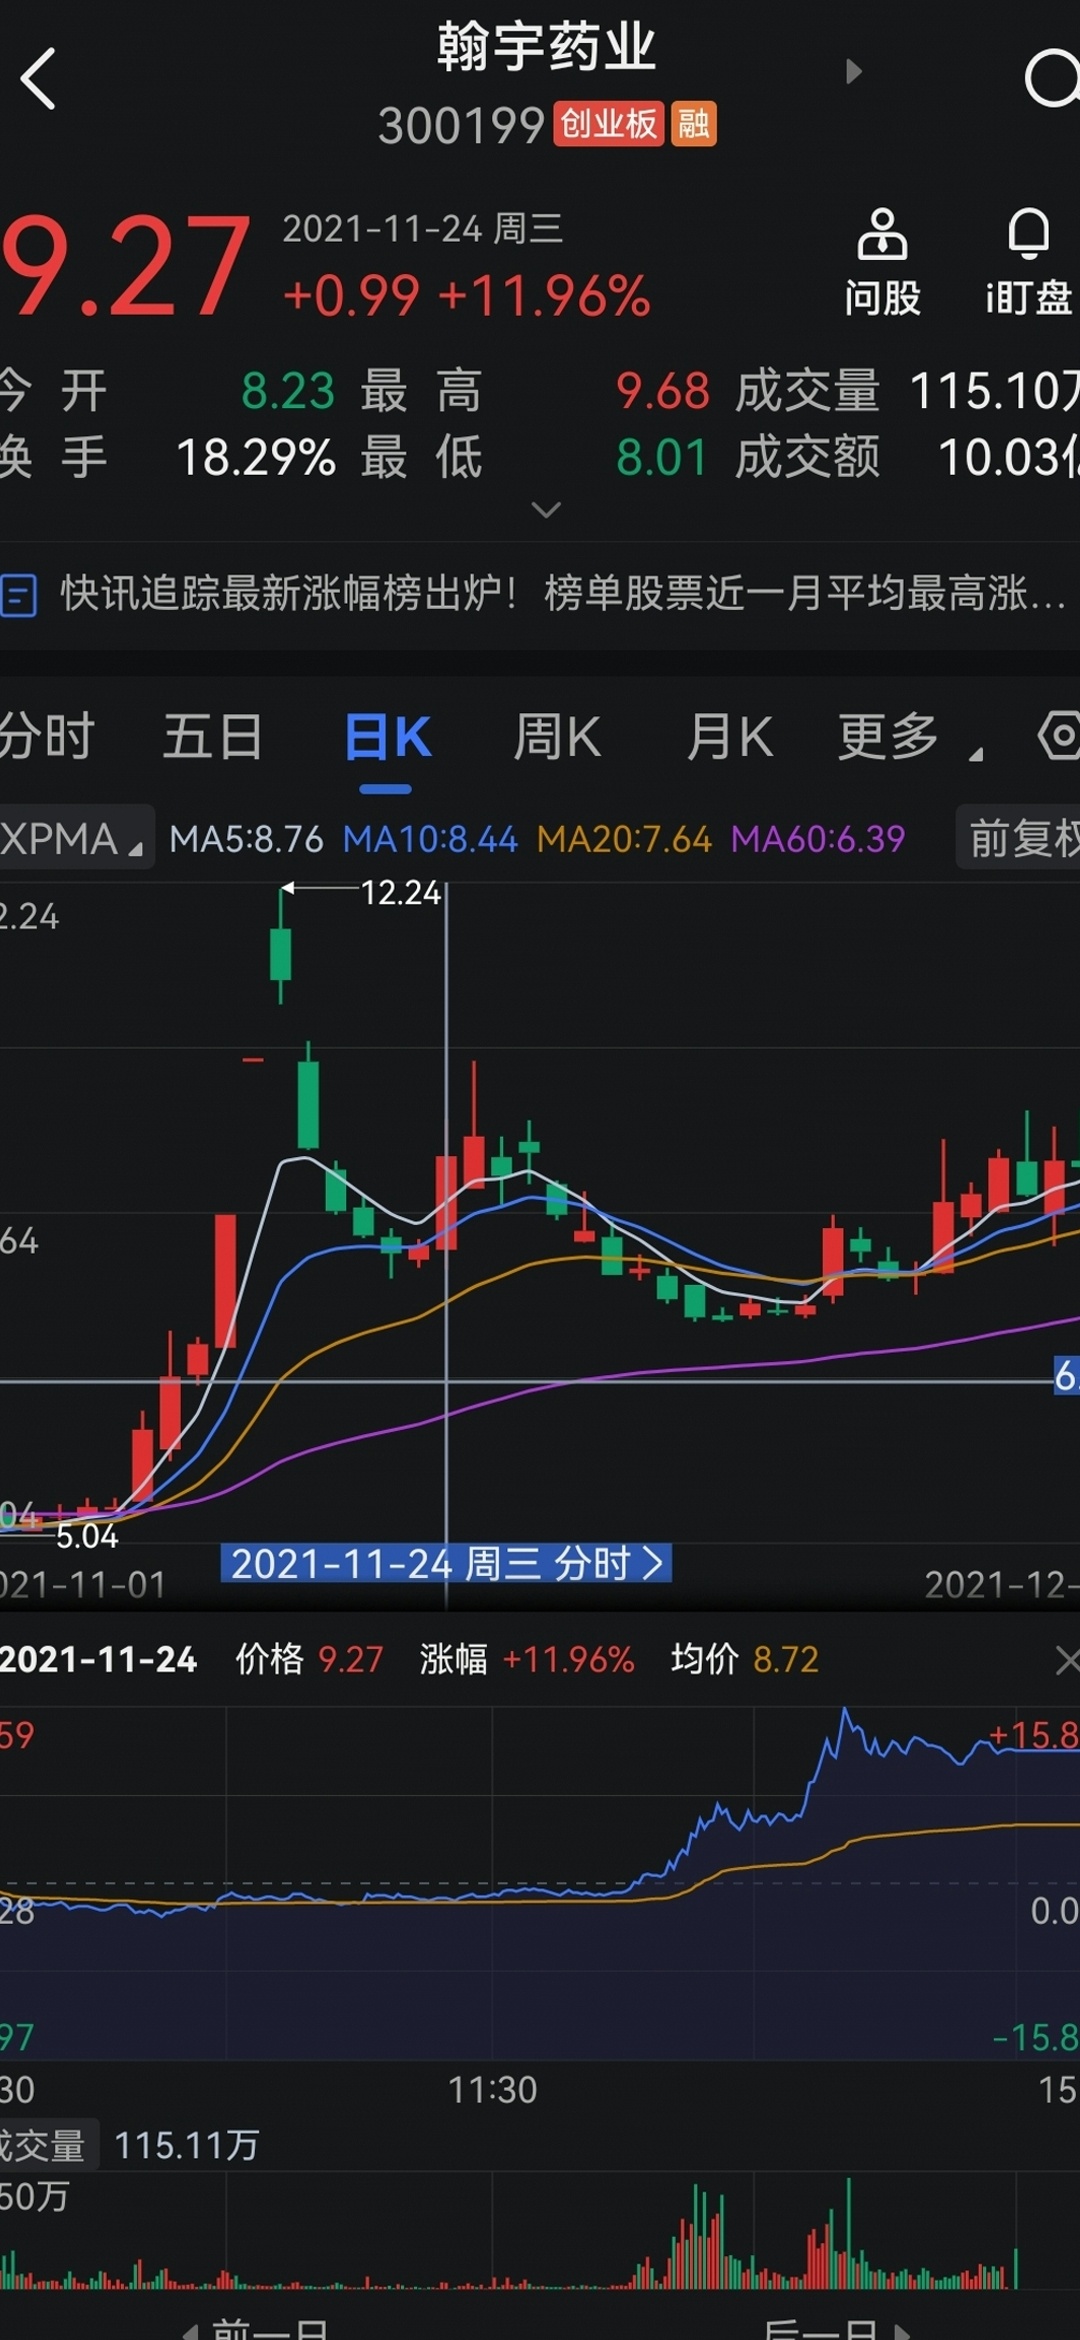
Task: Tap the 11:30 time axis label
Action: click(x=492, y=2090)
